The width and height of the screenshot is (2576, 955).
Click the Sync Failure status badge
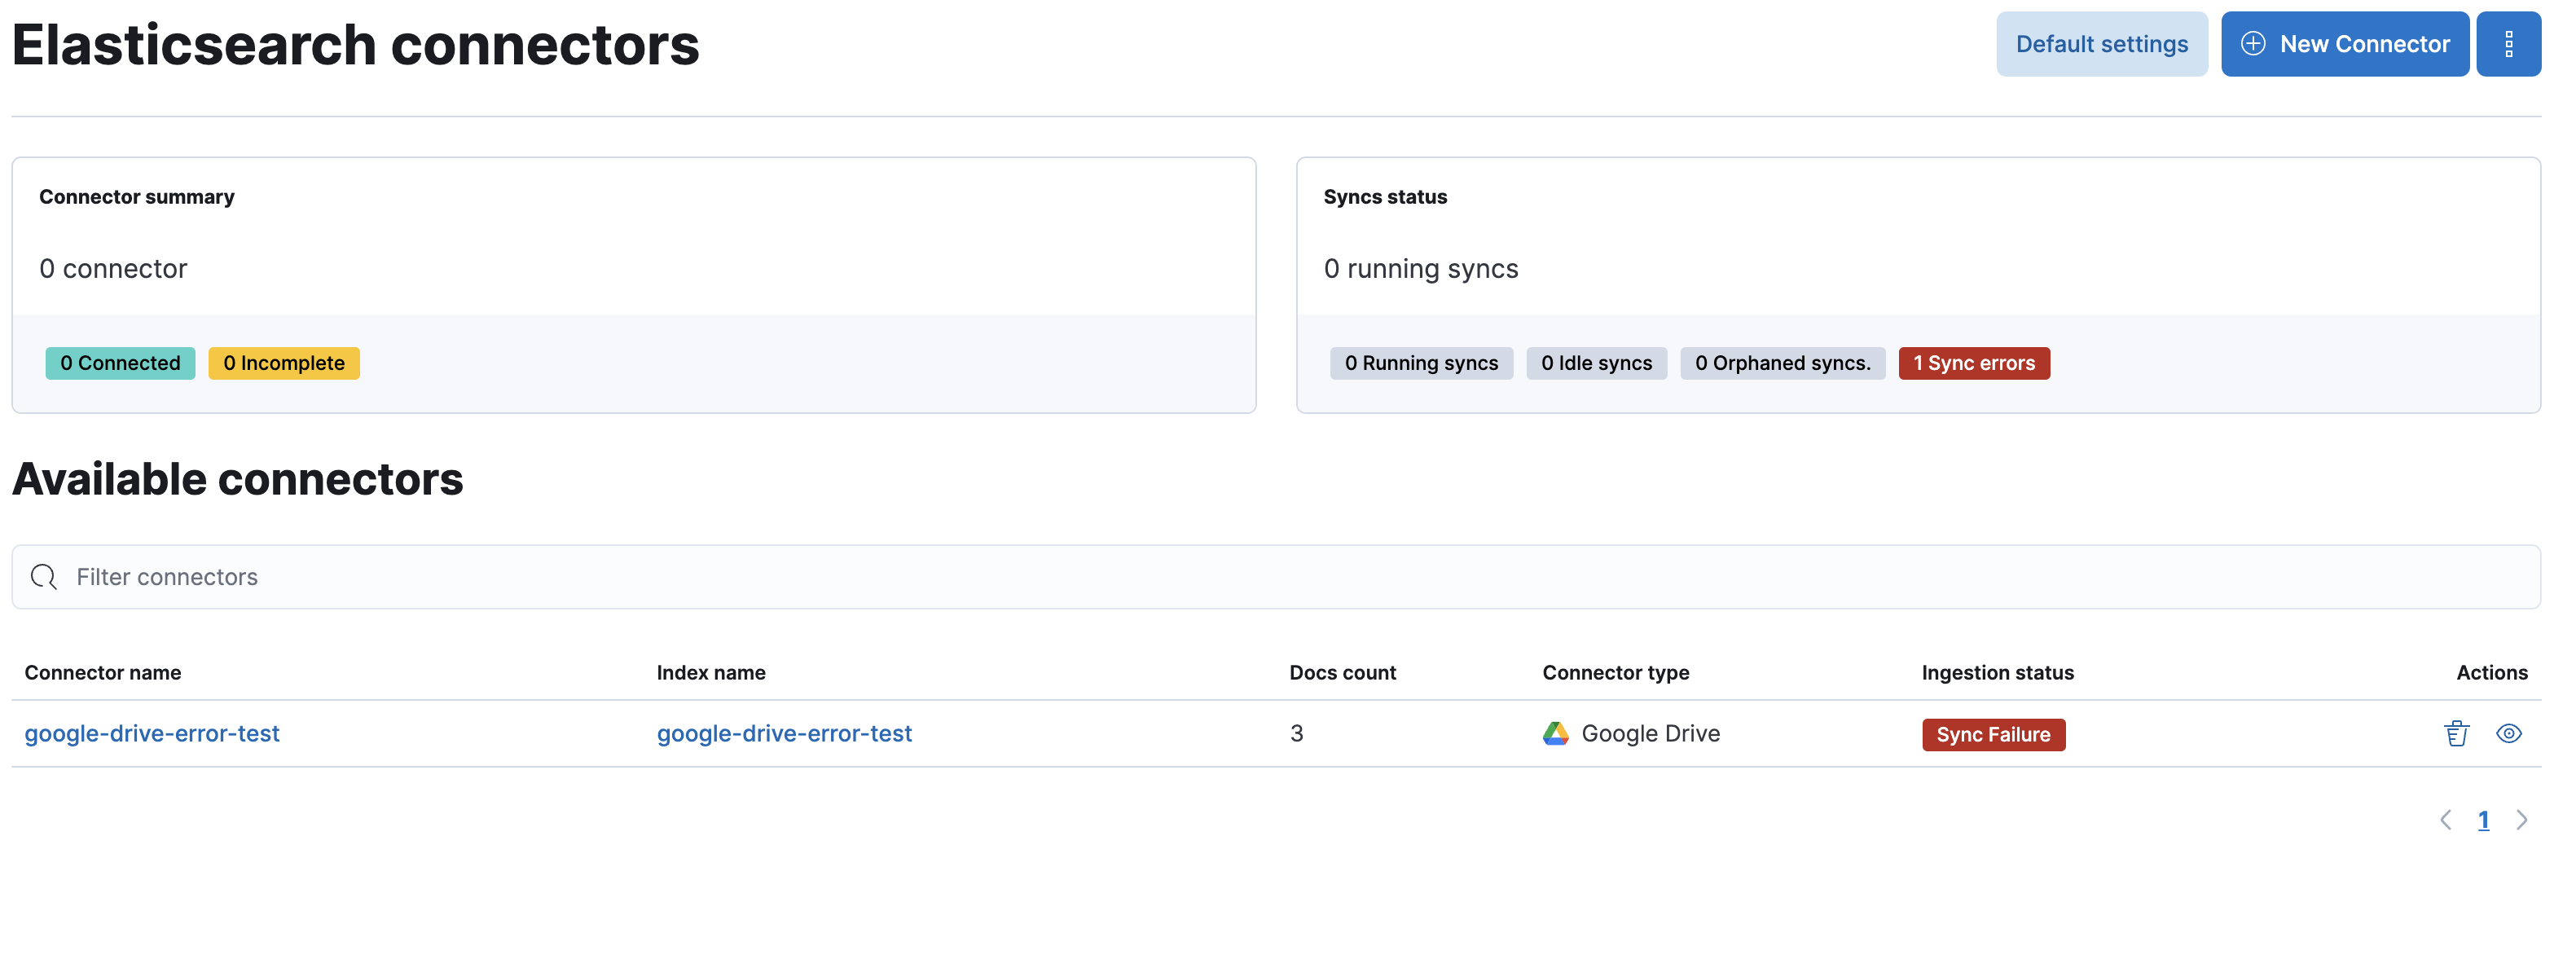pos(1993,735)
